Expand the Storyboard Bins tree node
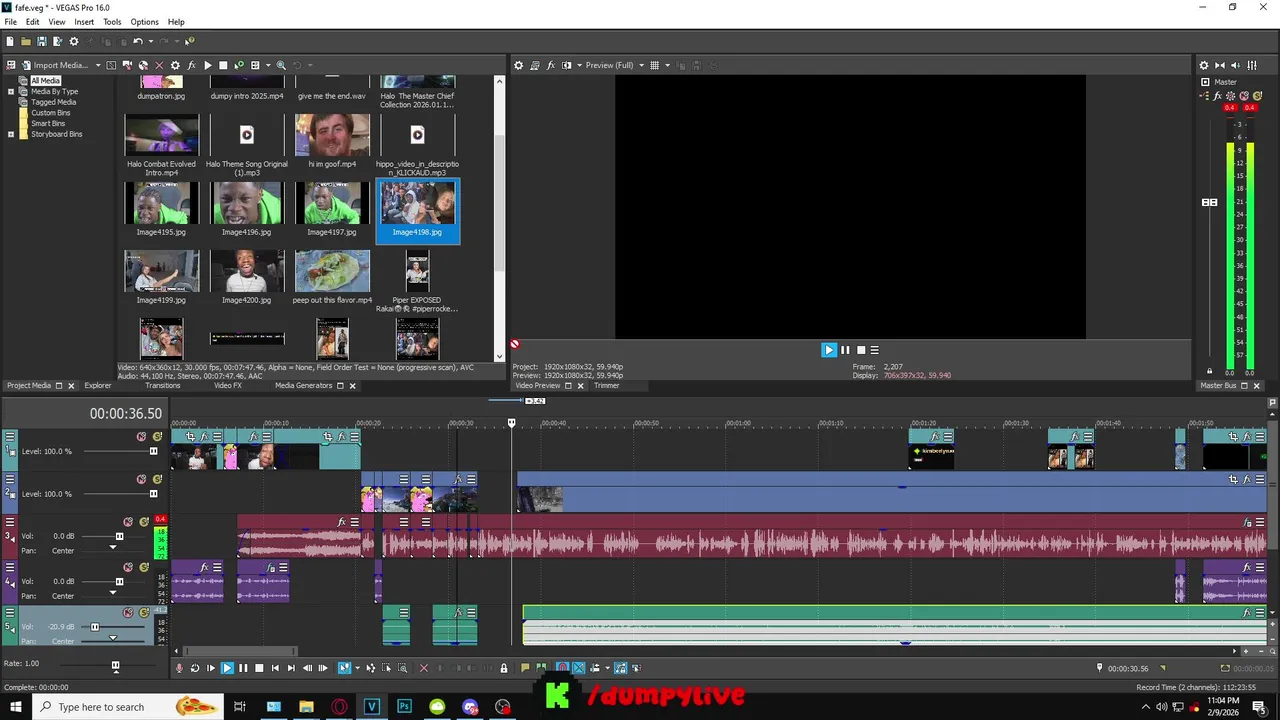This screenshot has width=1280, height=720. [11, 134]
